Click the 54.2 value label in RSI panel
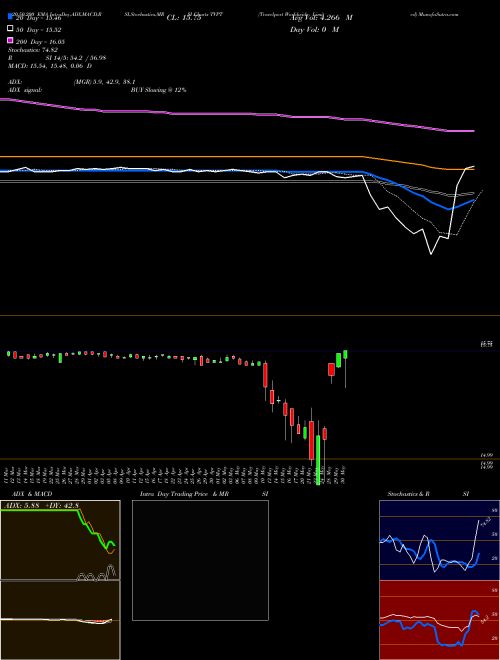Viewport: 500px width, 660px height. click(485, 619)
